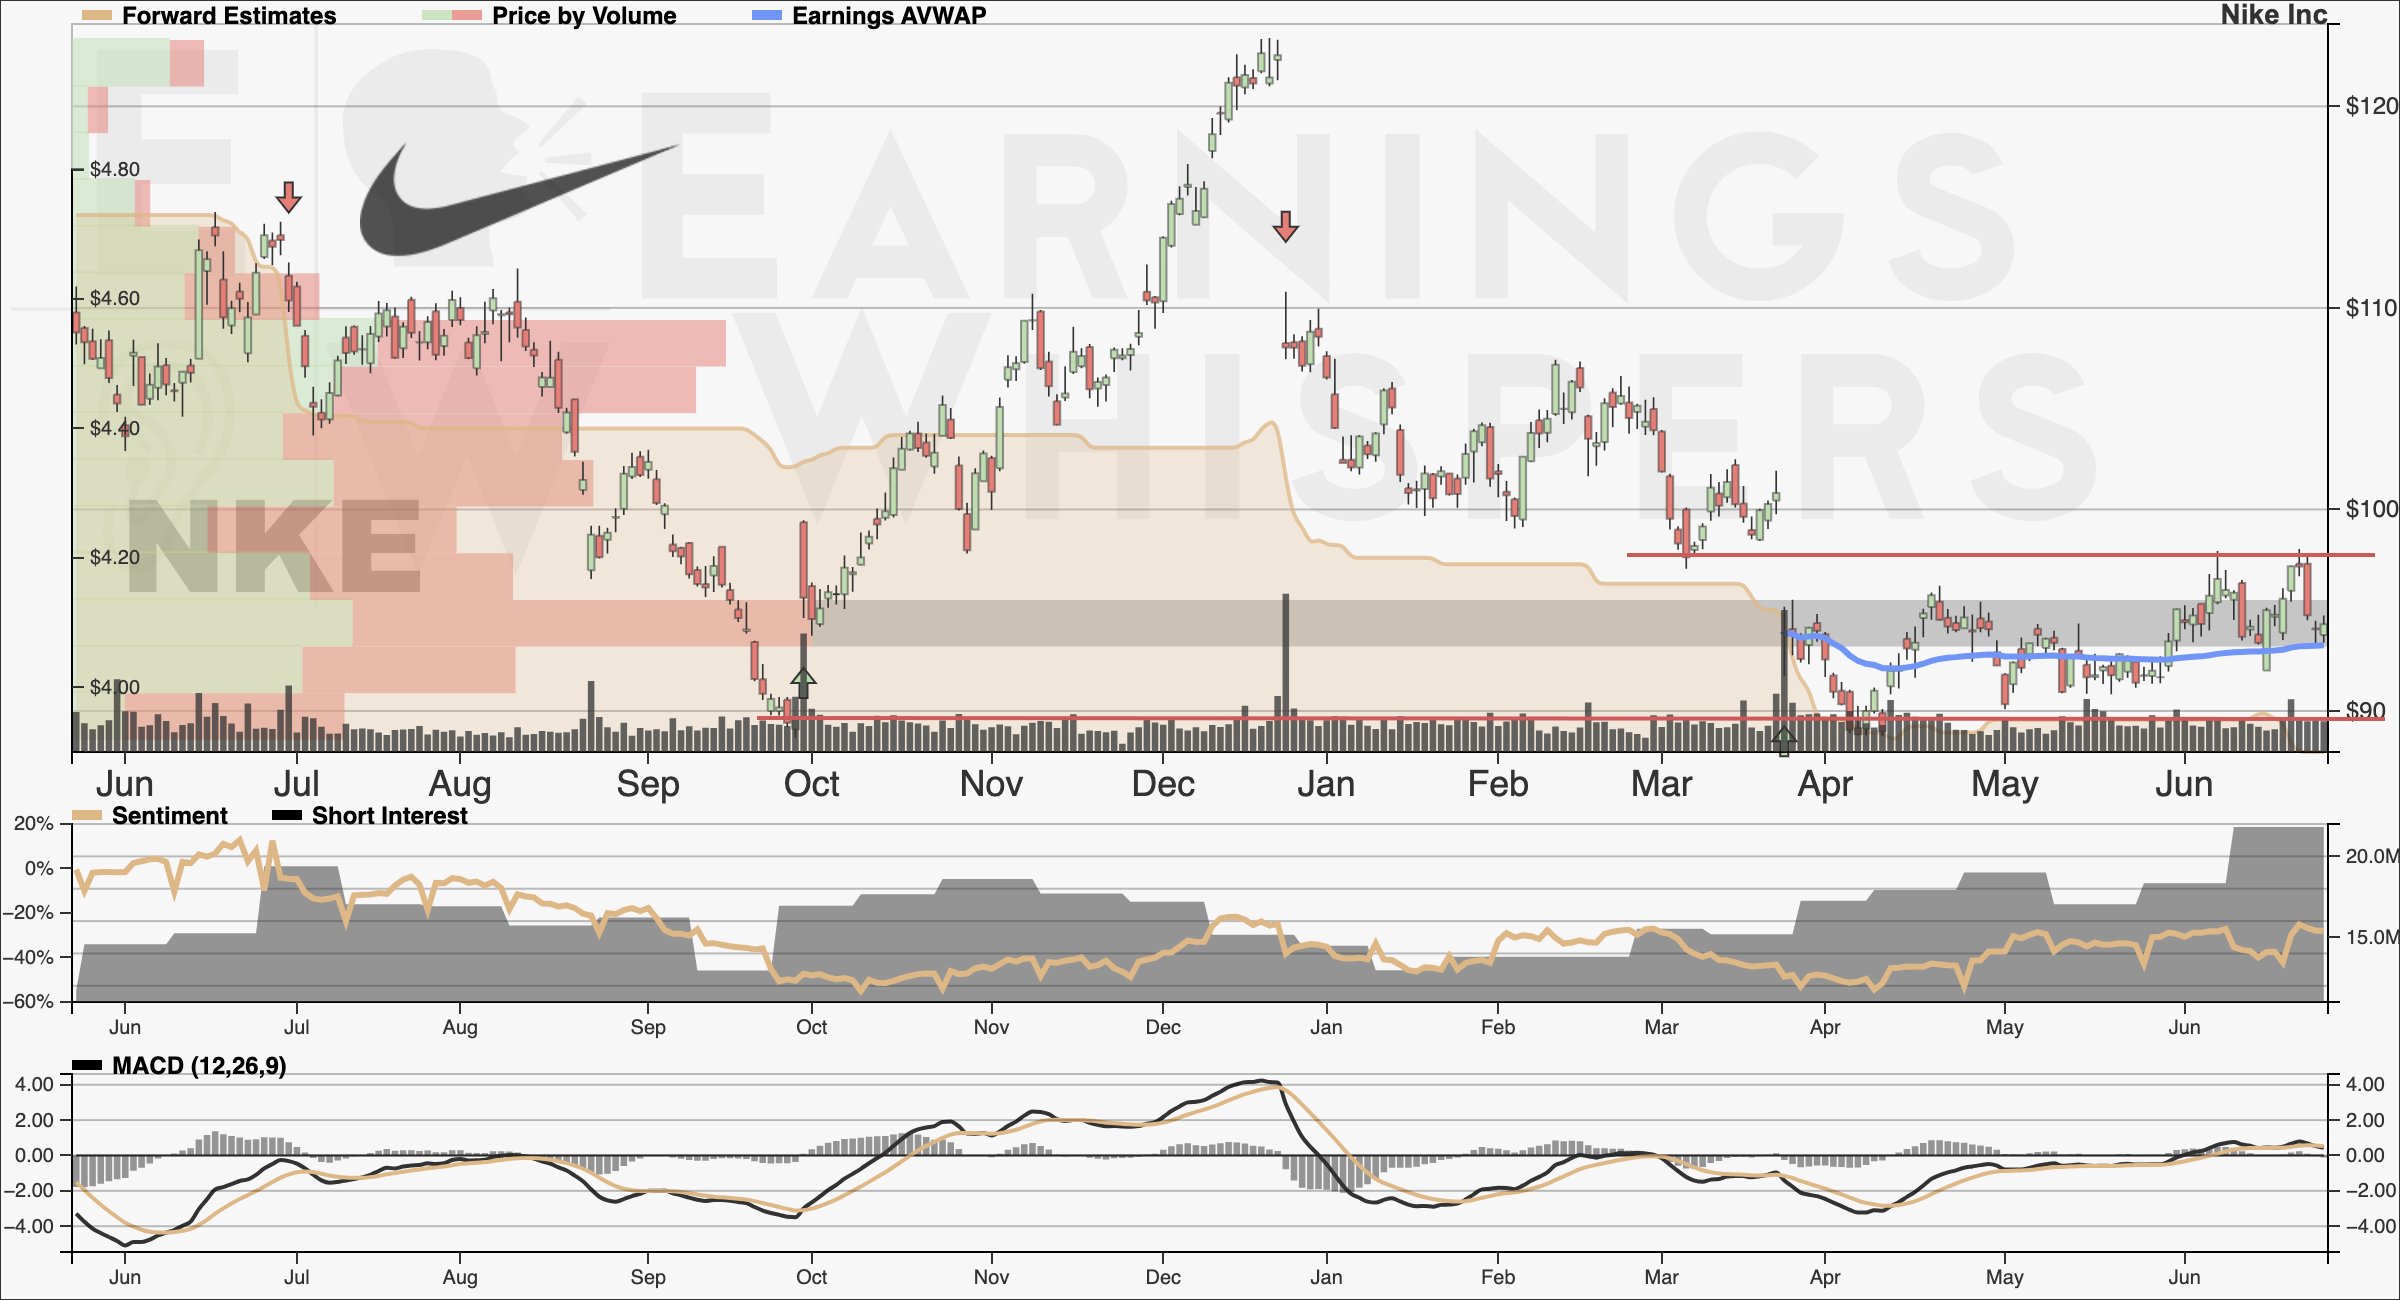Click the black Short Interest legend swatch
The height and width of the screenshot is (1300, 2400).
pyautogui.click(x=287, y=816)
